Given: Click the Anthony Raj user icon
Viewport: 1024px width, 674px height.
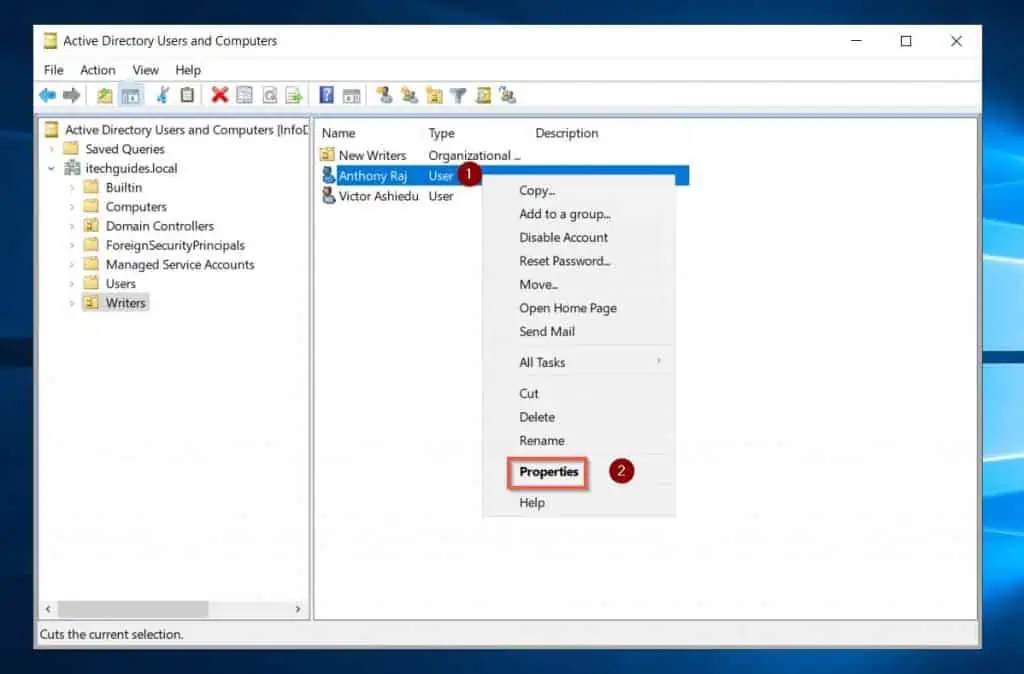Looking at the screenshot, I should tap(328, 175).
